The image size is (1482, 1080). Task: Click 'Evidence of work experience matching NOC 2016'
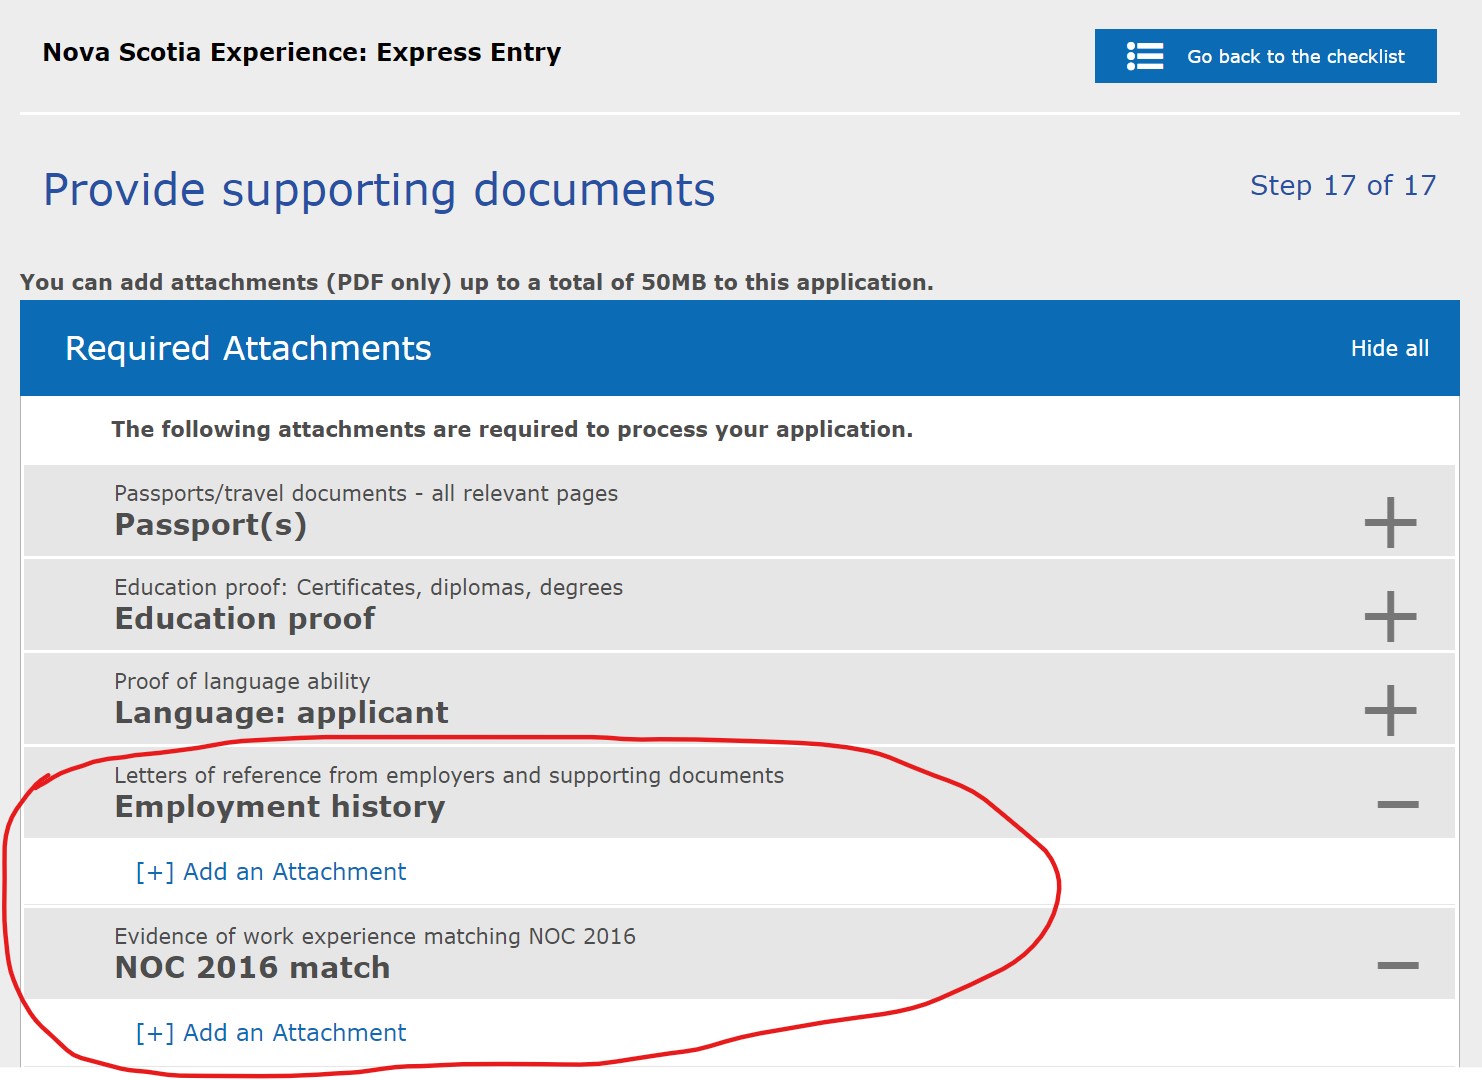pyautogui.click(x=375, y=936)
